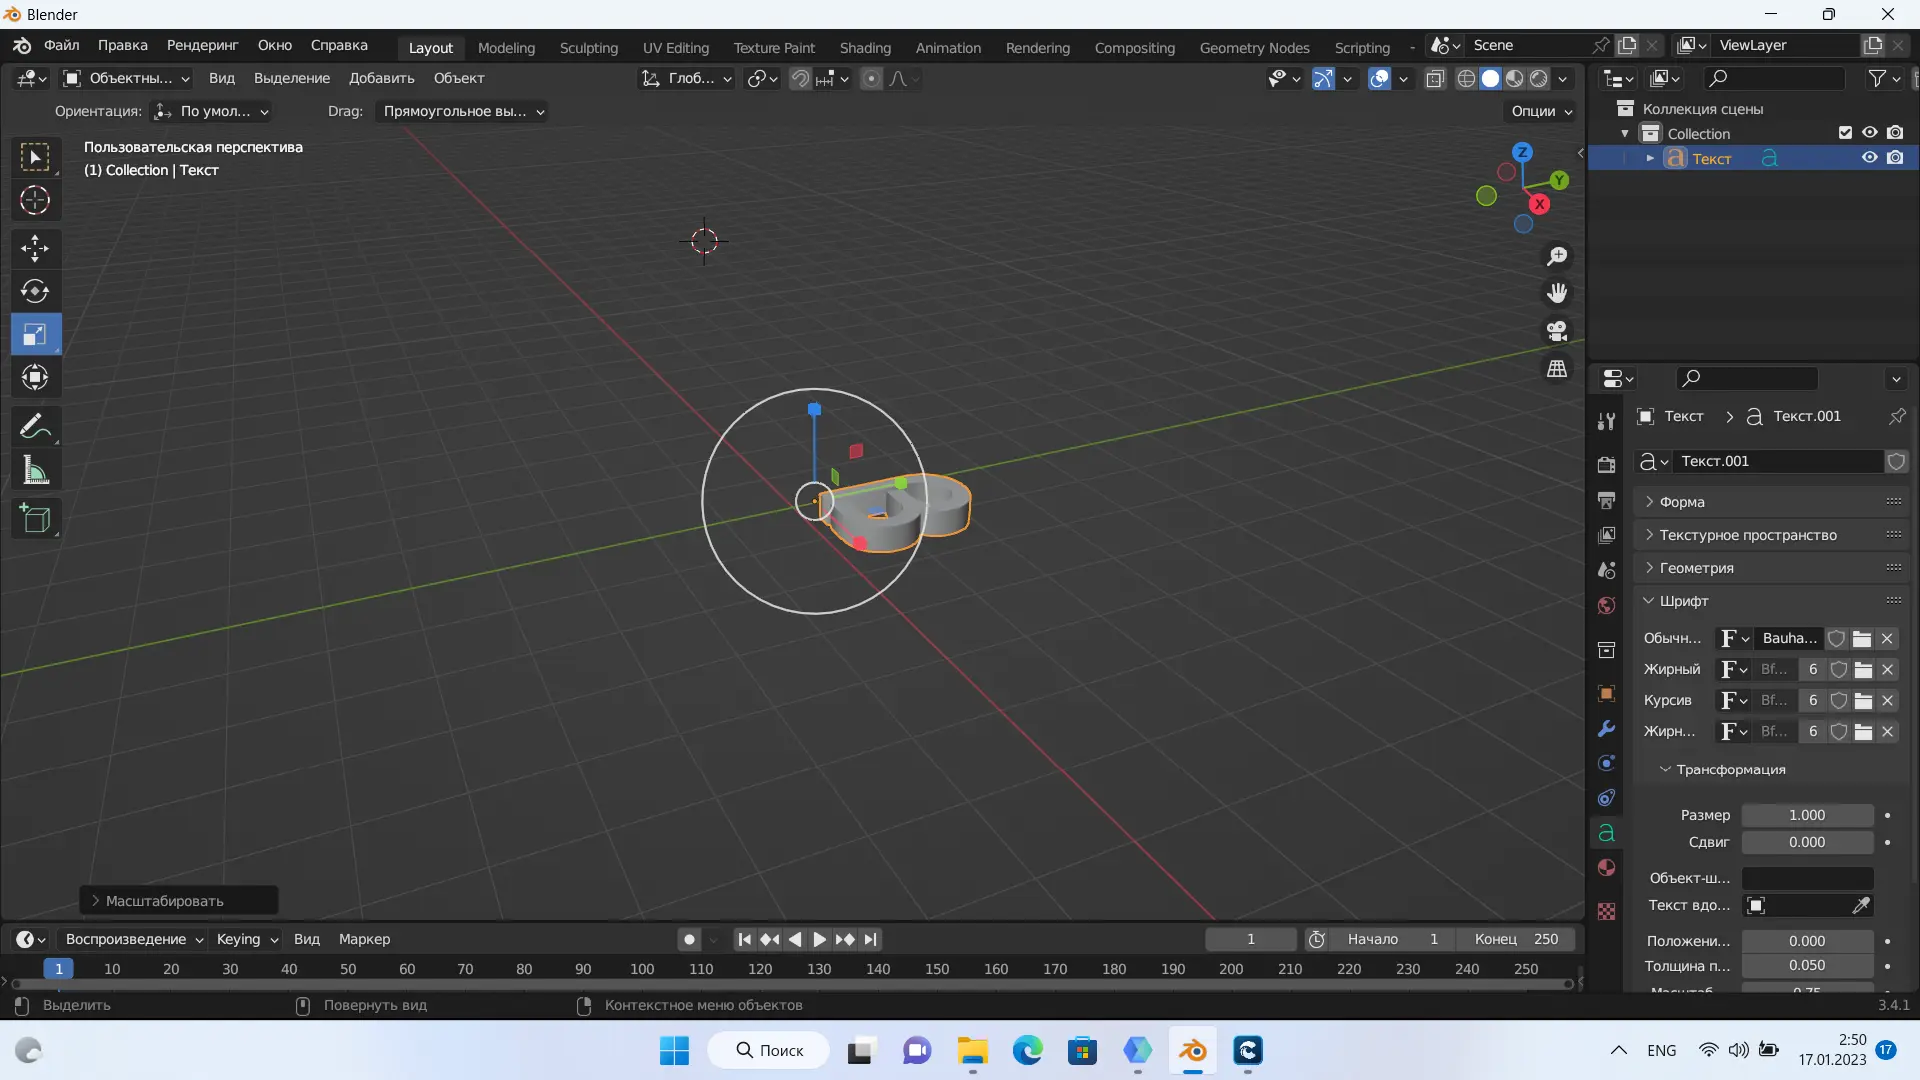This screenshot has height=1080, width=1920.
Task: Expand the Текстурное пространство panel
Action: pyautogui.click(x=1772, y=535)
